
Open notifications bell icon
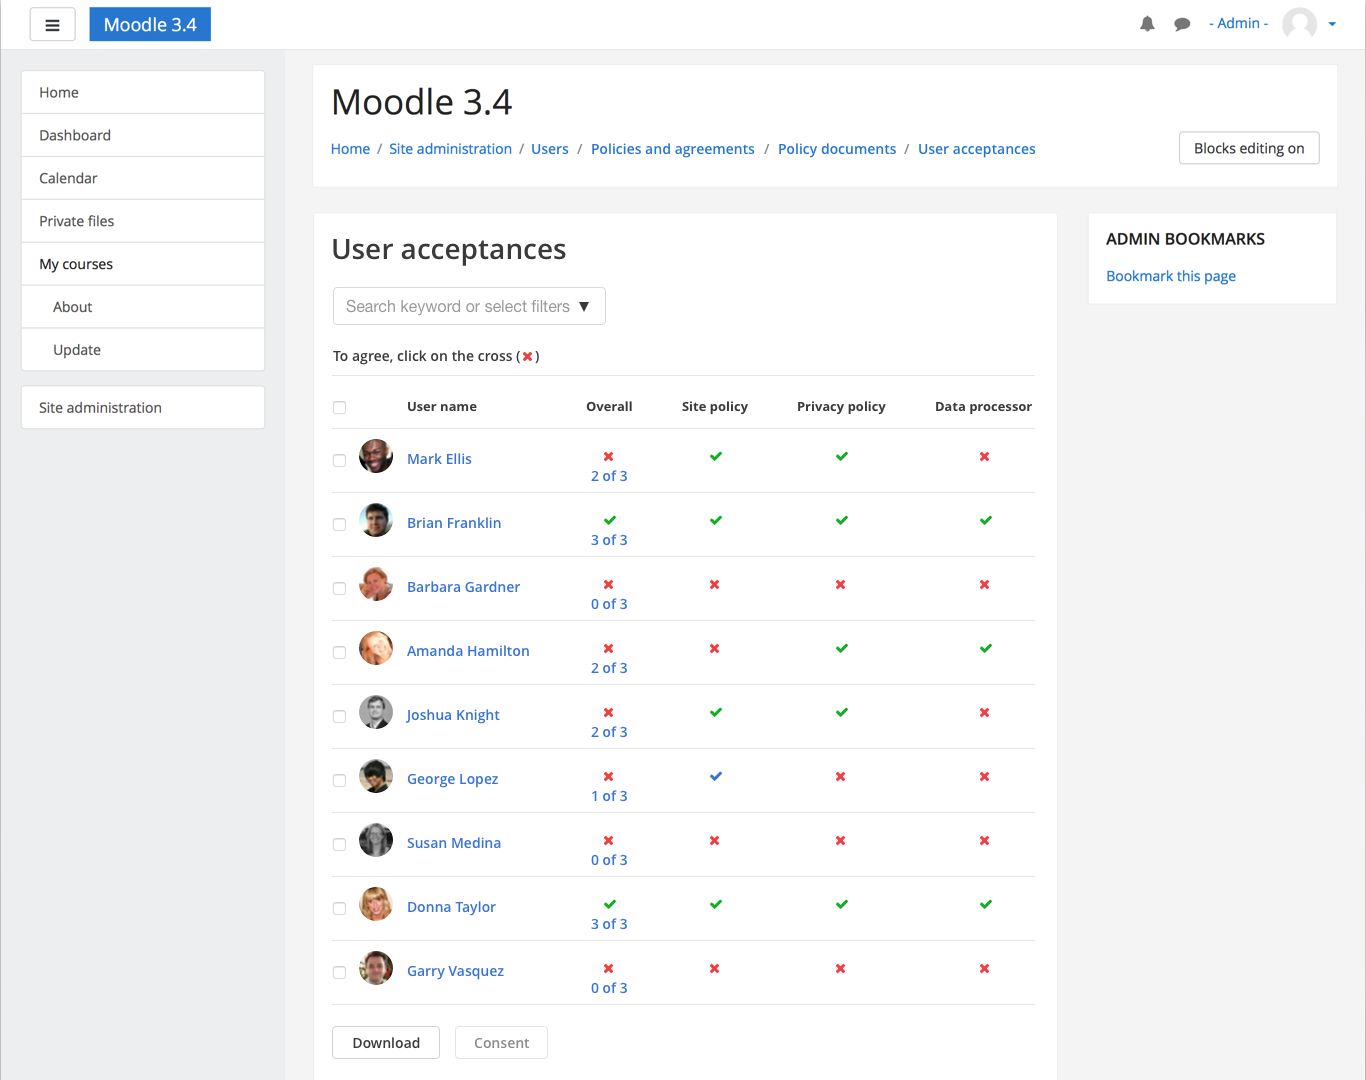[1147, 24]
